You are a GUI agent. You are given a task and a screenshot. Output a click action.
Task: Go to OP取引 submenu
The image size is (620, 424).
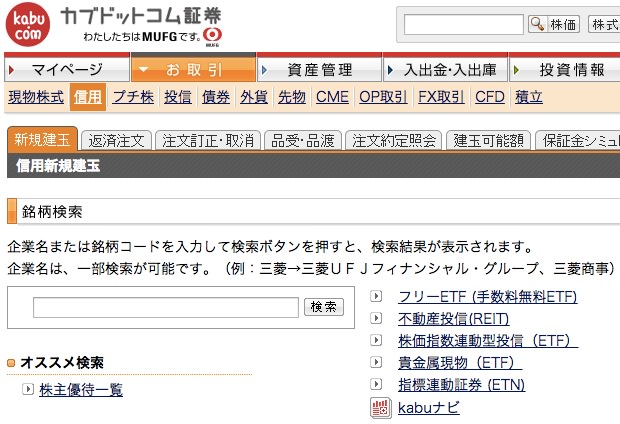(x=383, y=97)
